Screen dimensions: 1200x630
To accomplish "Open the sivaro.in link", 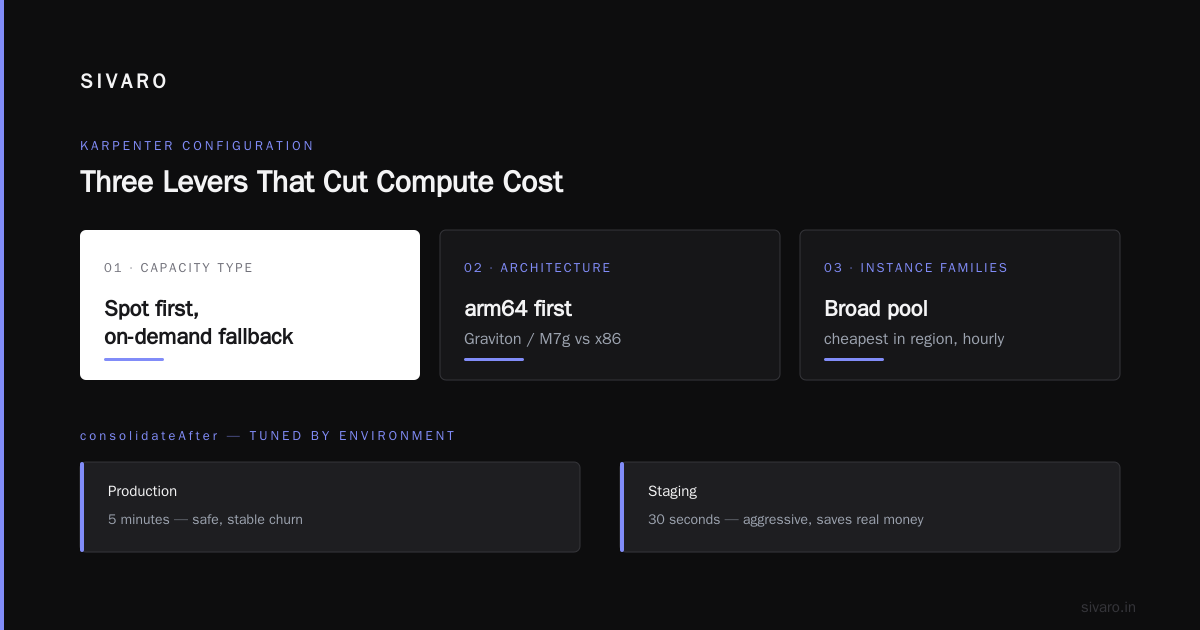I will [1108, 607].
